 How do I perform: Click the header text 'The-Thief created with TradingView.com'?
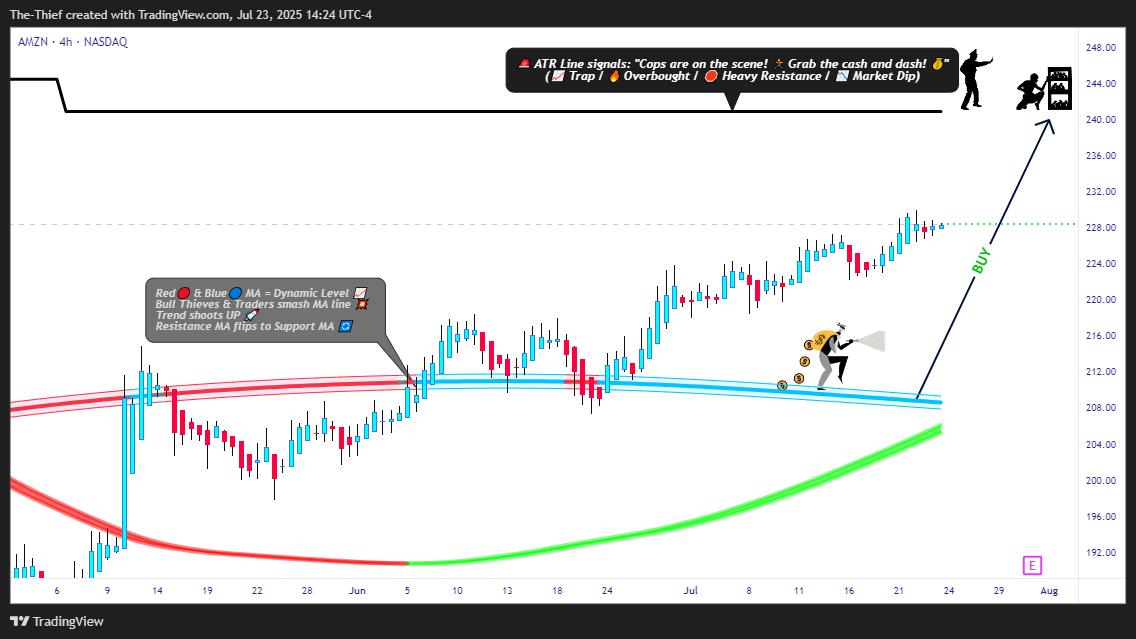120,14
